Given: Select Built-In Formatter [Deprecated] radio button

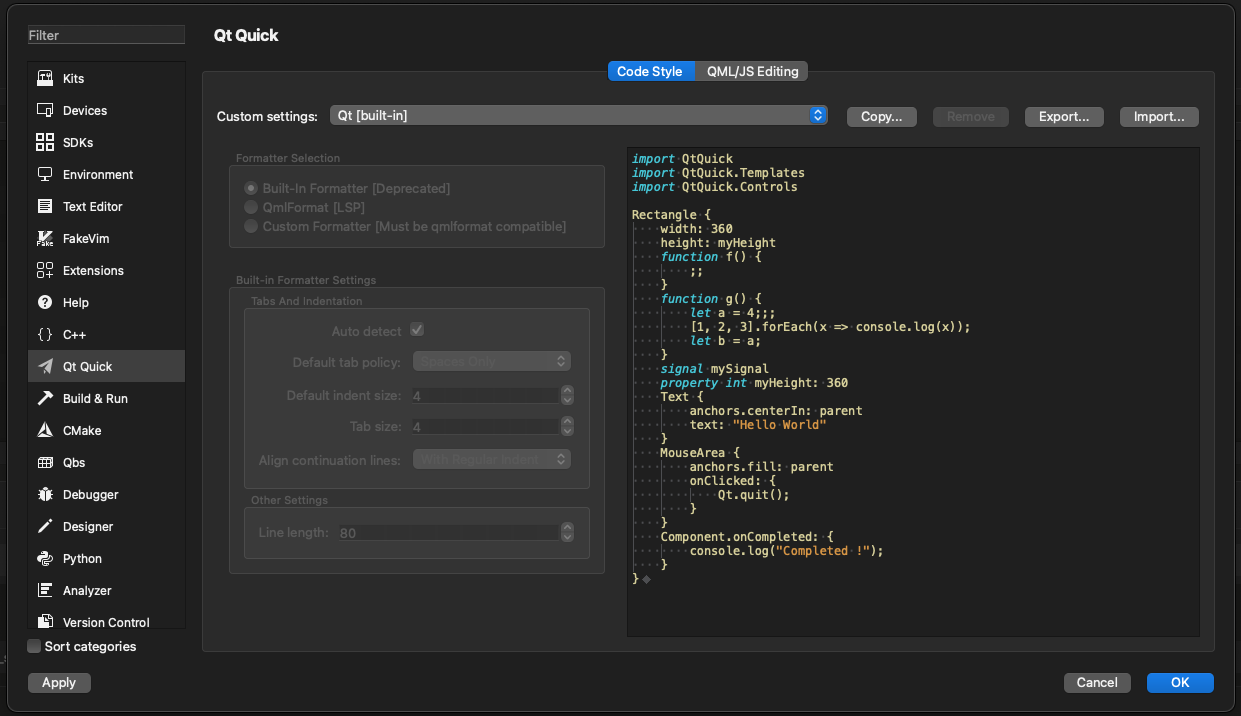Looking at the screenshot, I should point(252,188).
